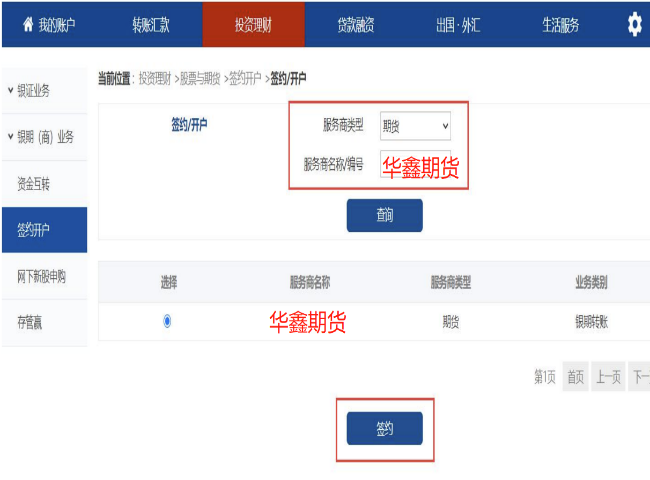Image resolution: width=650 pixels, height=480 pixels.
Task: Select the 华鑫期货 row radio button
Action: click(x=167, y=321)
